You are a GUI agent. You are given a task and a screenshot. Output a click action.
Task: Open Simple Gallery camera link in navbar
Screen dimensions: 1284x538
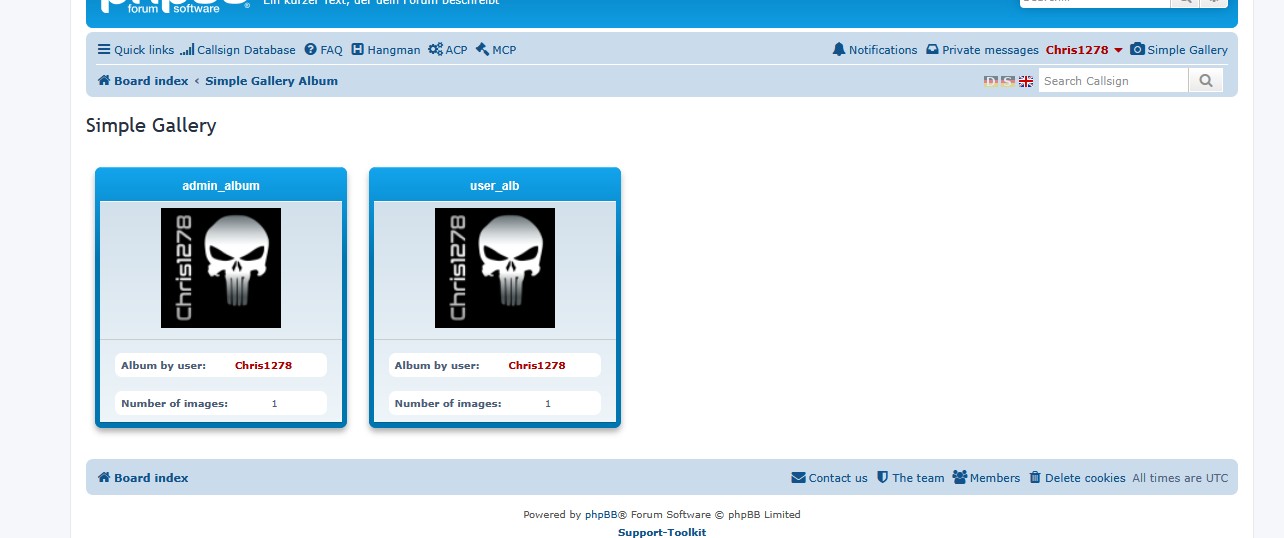[1179, 50]
